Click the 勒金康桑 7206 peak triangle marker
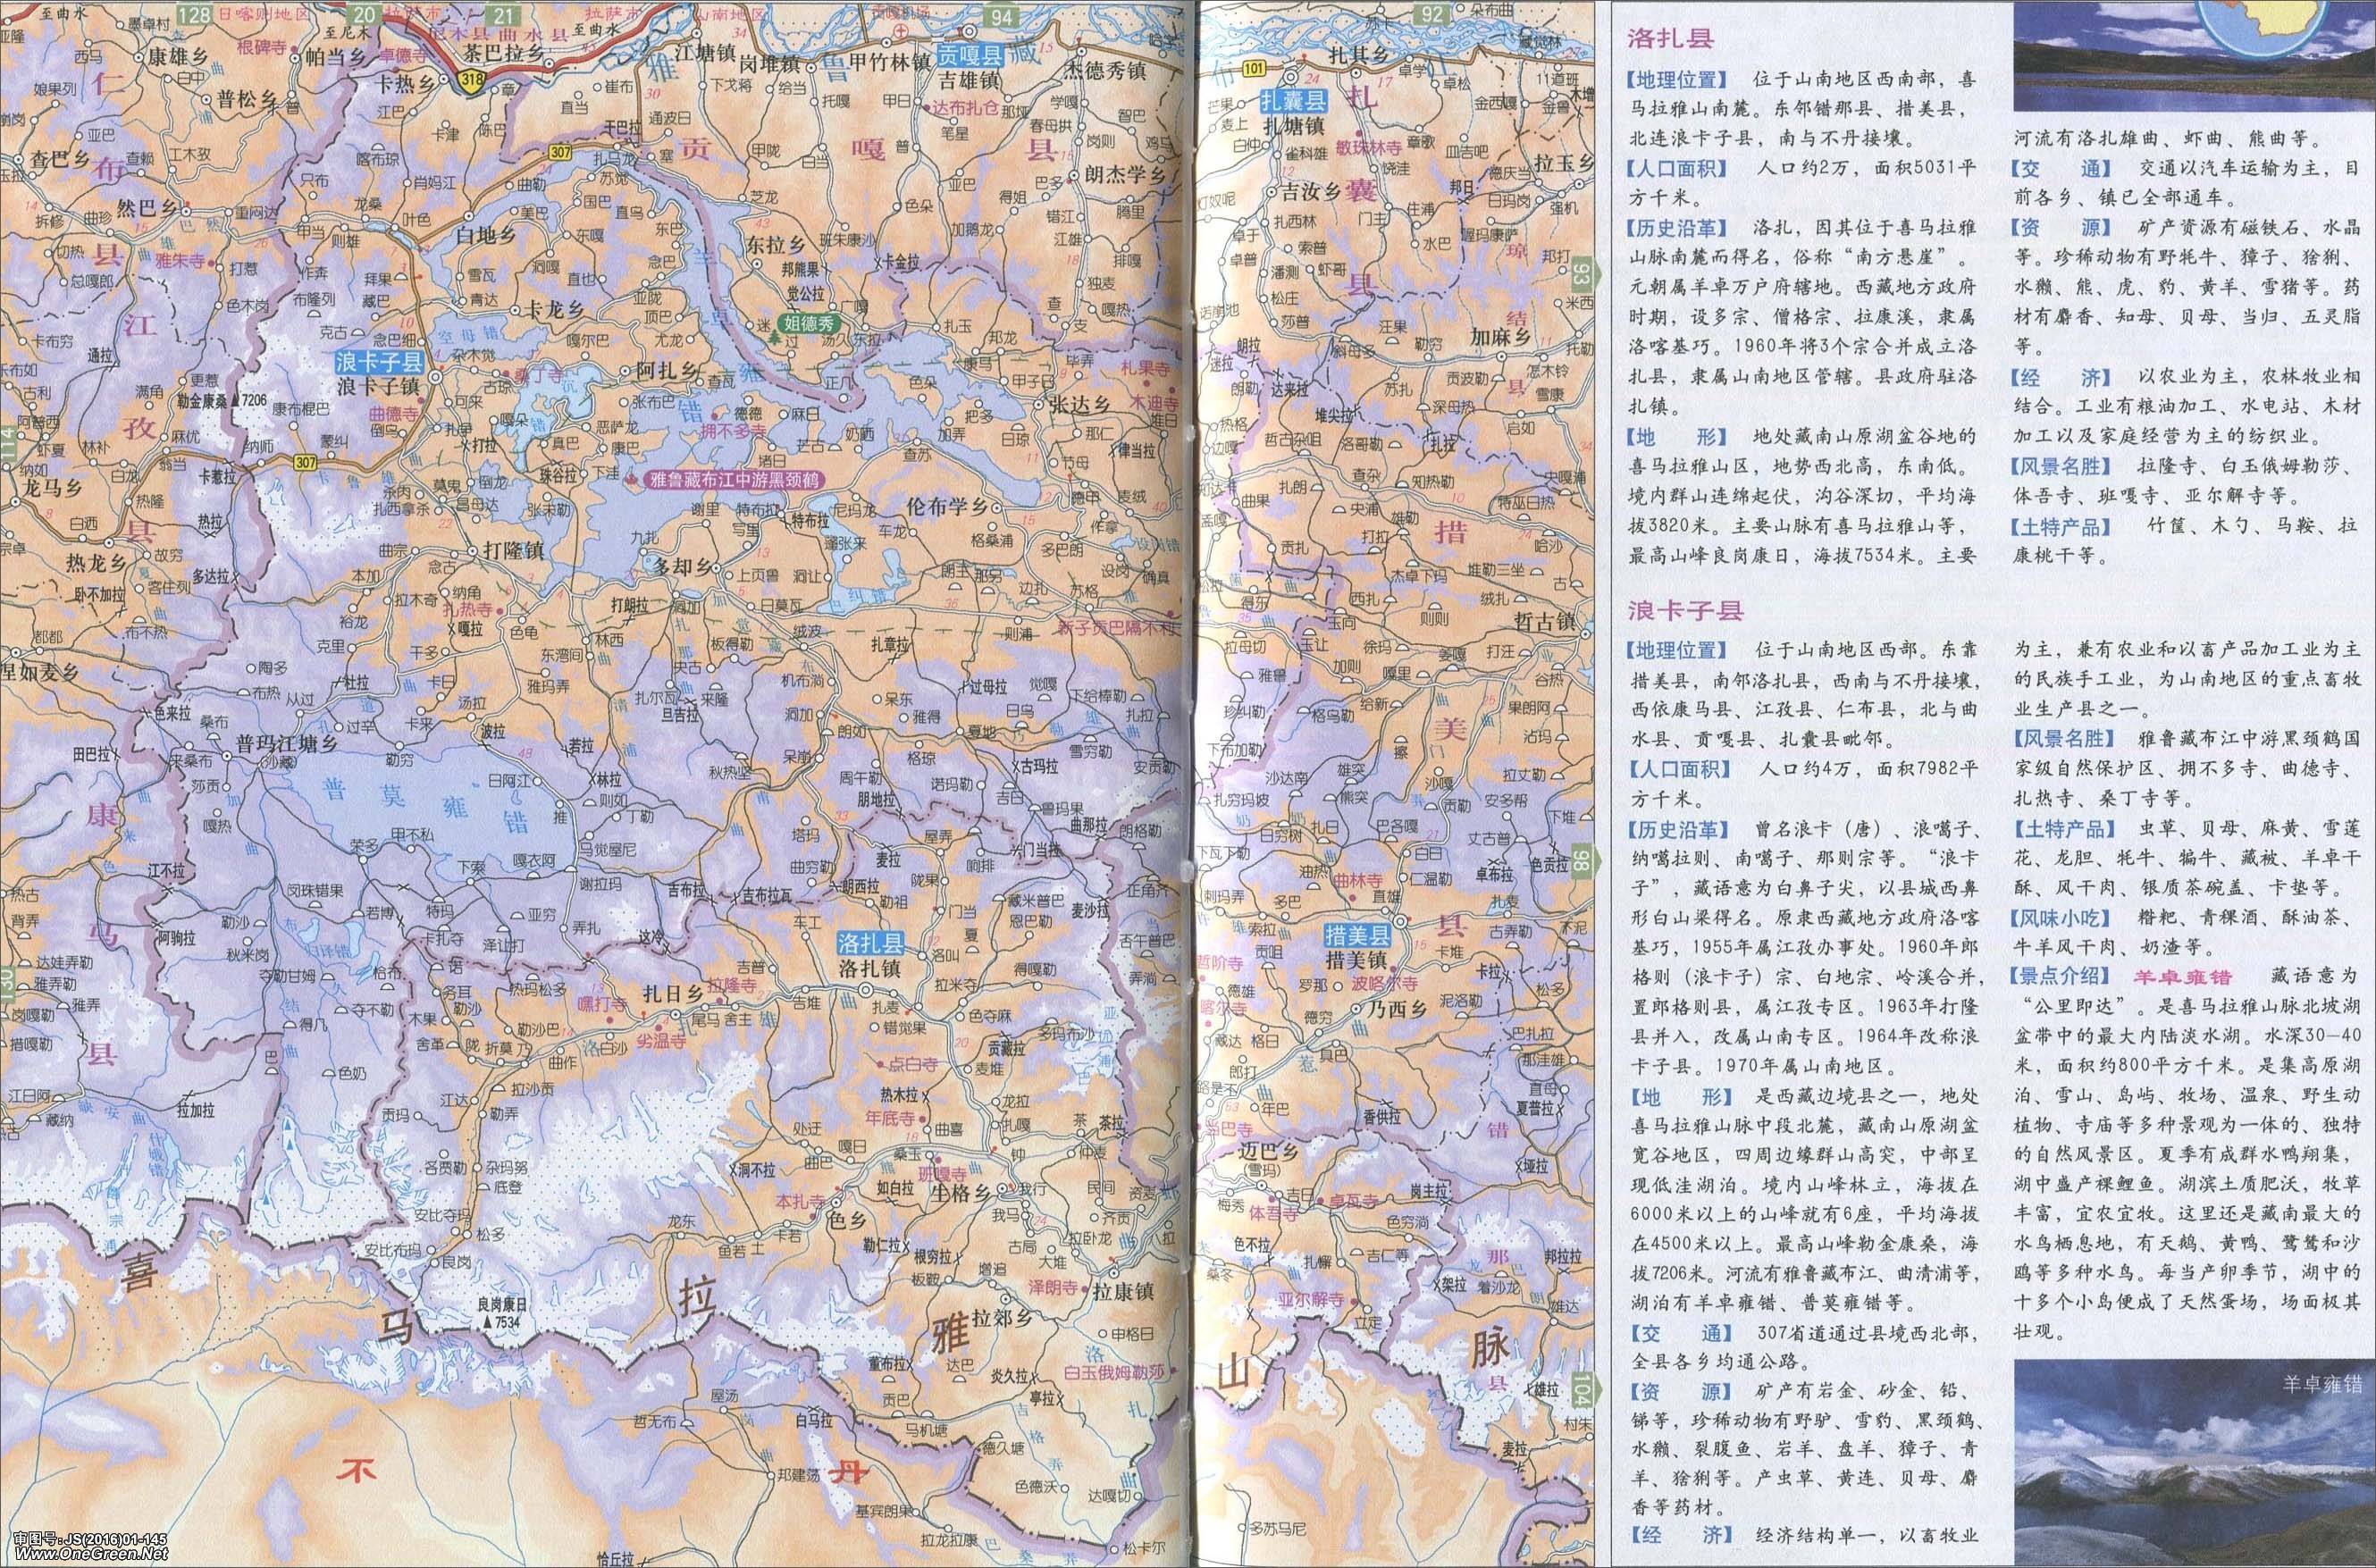This screenshot has width=2376, height=1568. [235, 399]
